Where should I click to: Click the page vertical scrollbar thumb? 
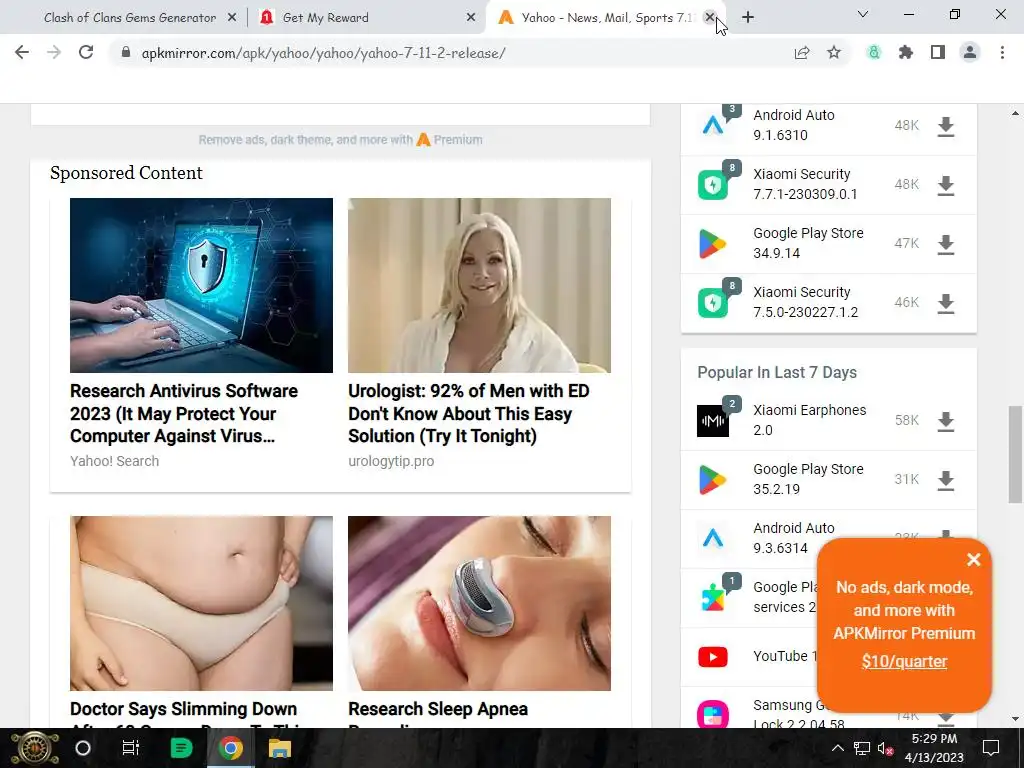pyautogui.click(x=1015, y=455)
